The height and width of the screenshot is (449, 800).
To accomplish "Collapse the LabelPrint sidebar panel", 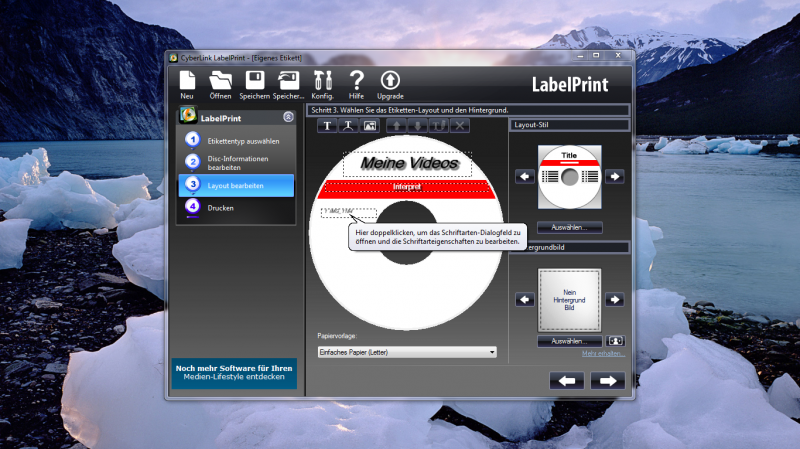I will [288, 117].
